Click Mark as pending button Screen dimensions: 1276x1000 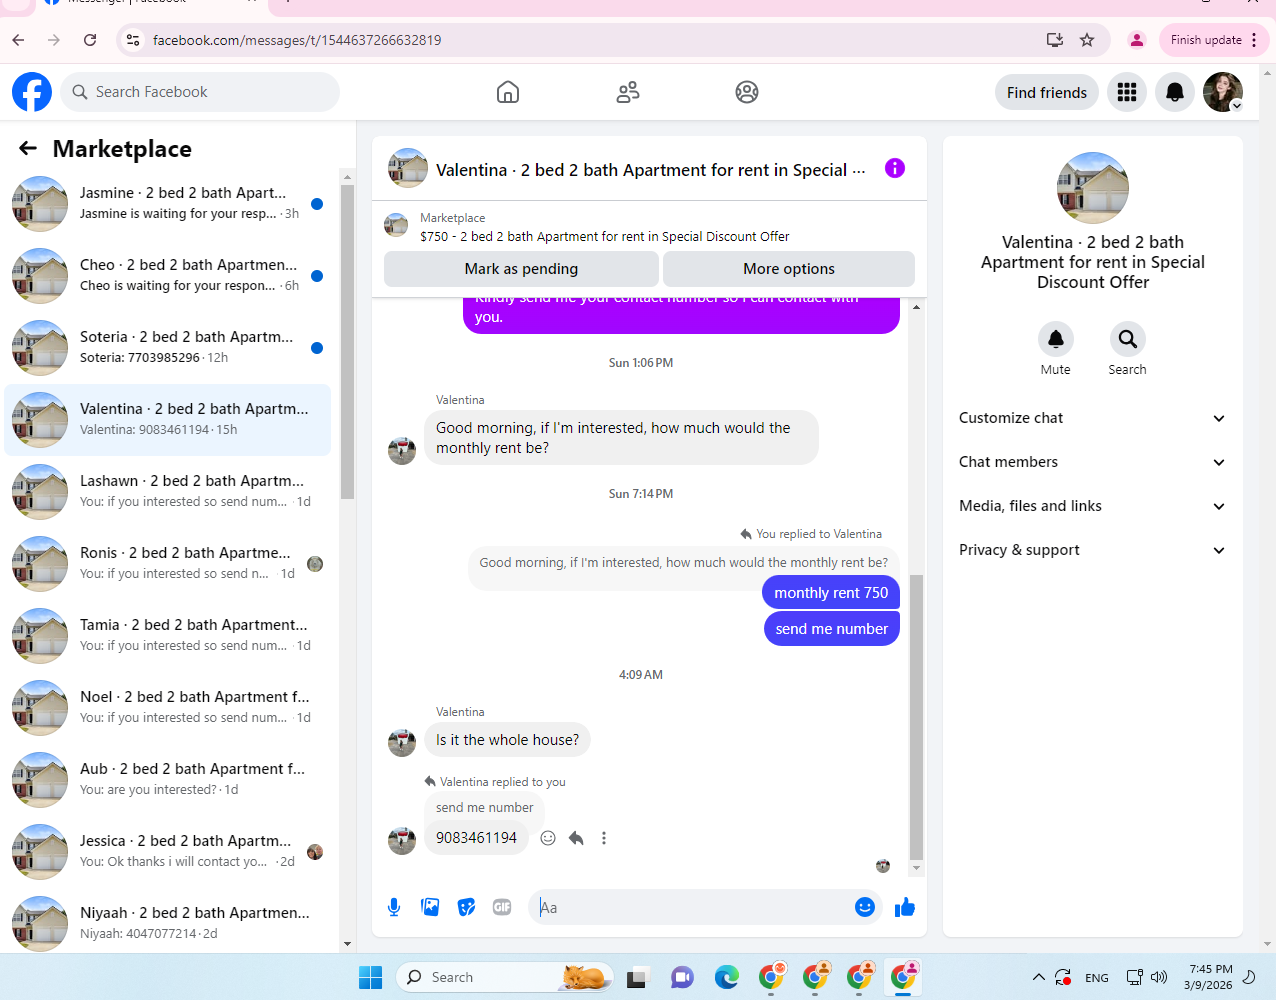pos(521,269)
